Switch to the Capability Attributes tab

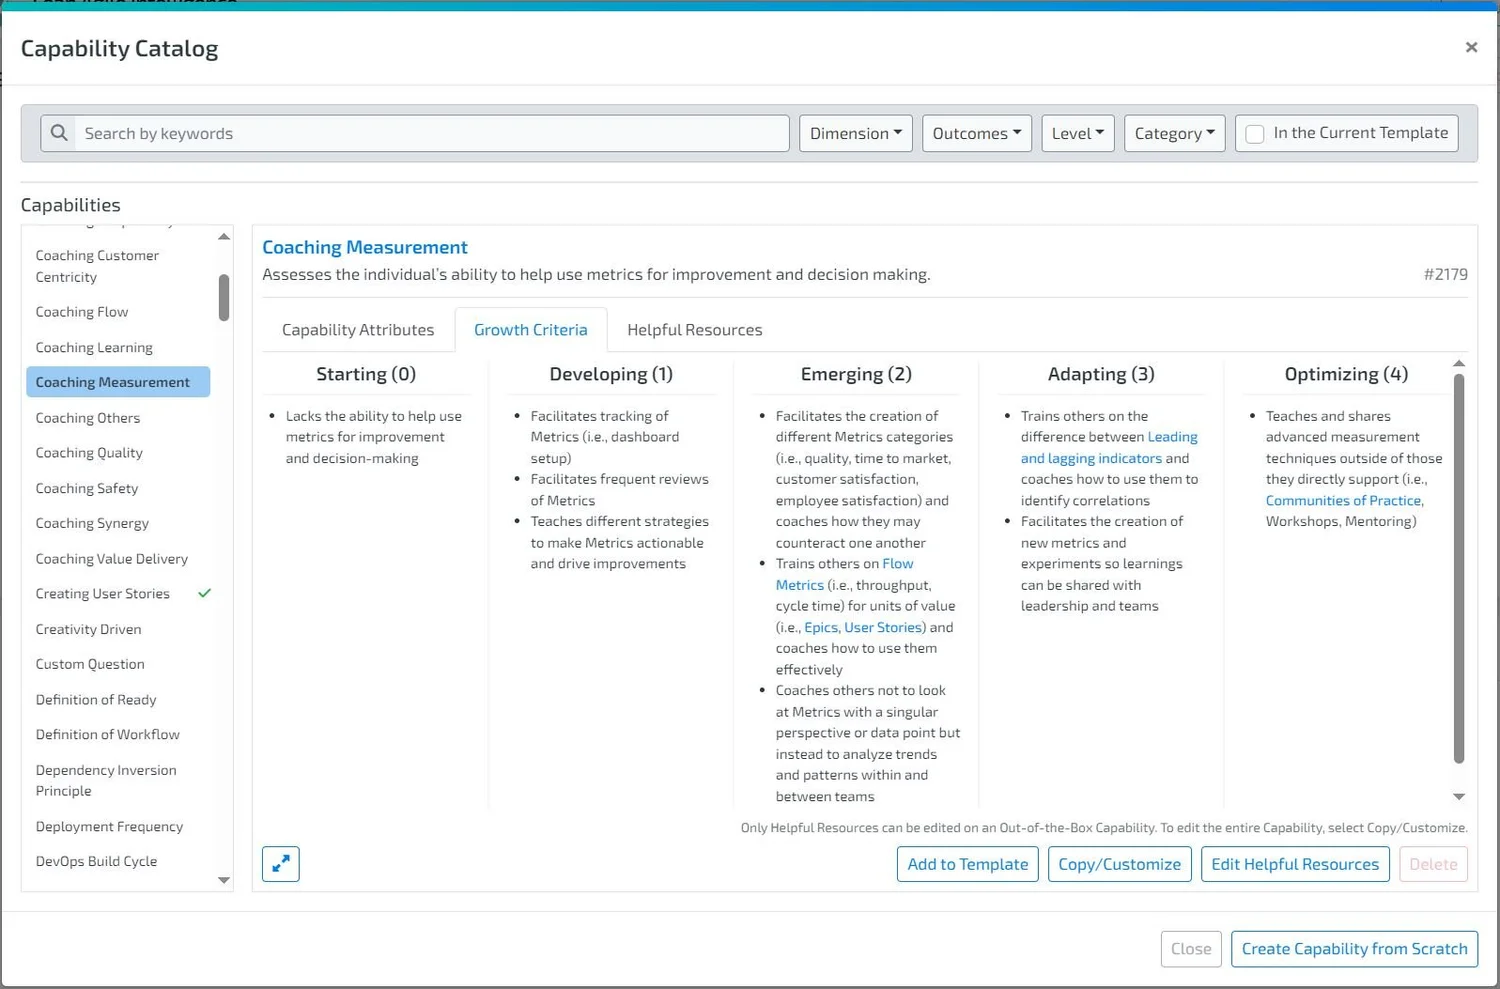[358, 329]
